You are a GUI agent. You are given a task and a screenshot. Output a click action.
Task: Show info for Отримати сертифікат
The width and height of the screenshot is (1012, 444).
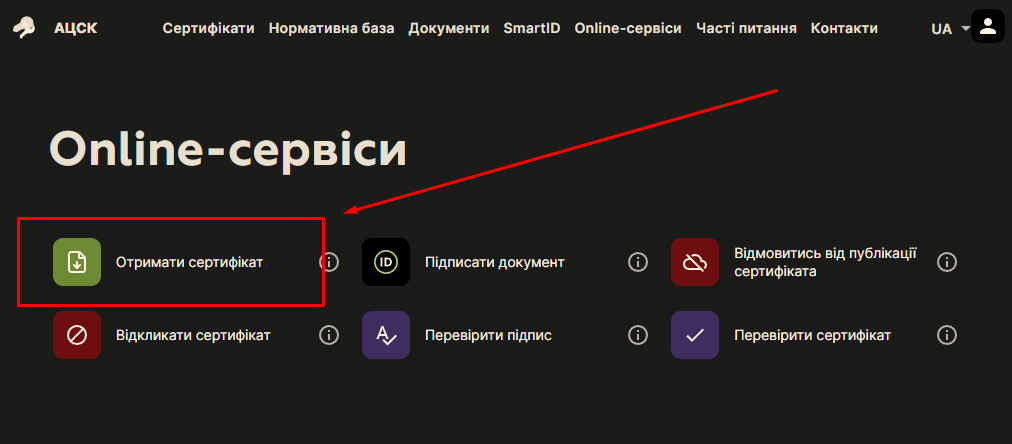tap(329, 262)
